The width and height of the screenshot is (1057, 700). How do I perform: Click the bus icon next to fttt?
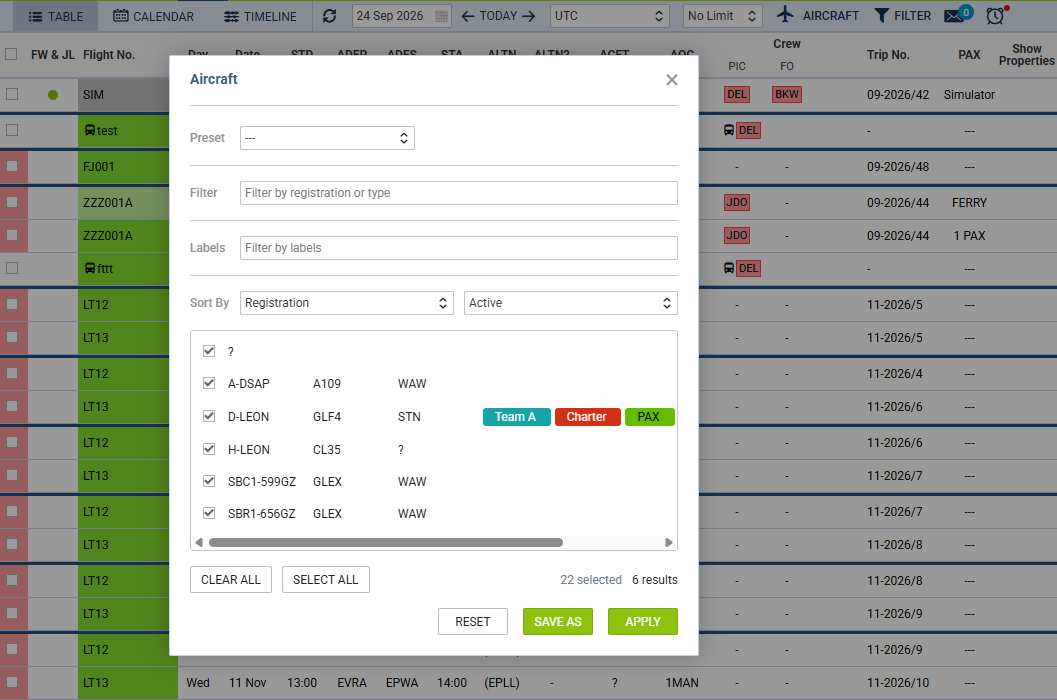[90, 268]
